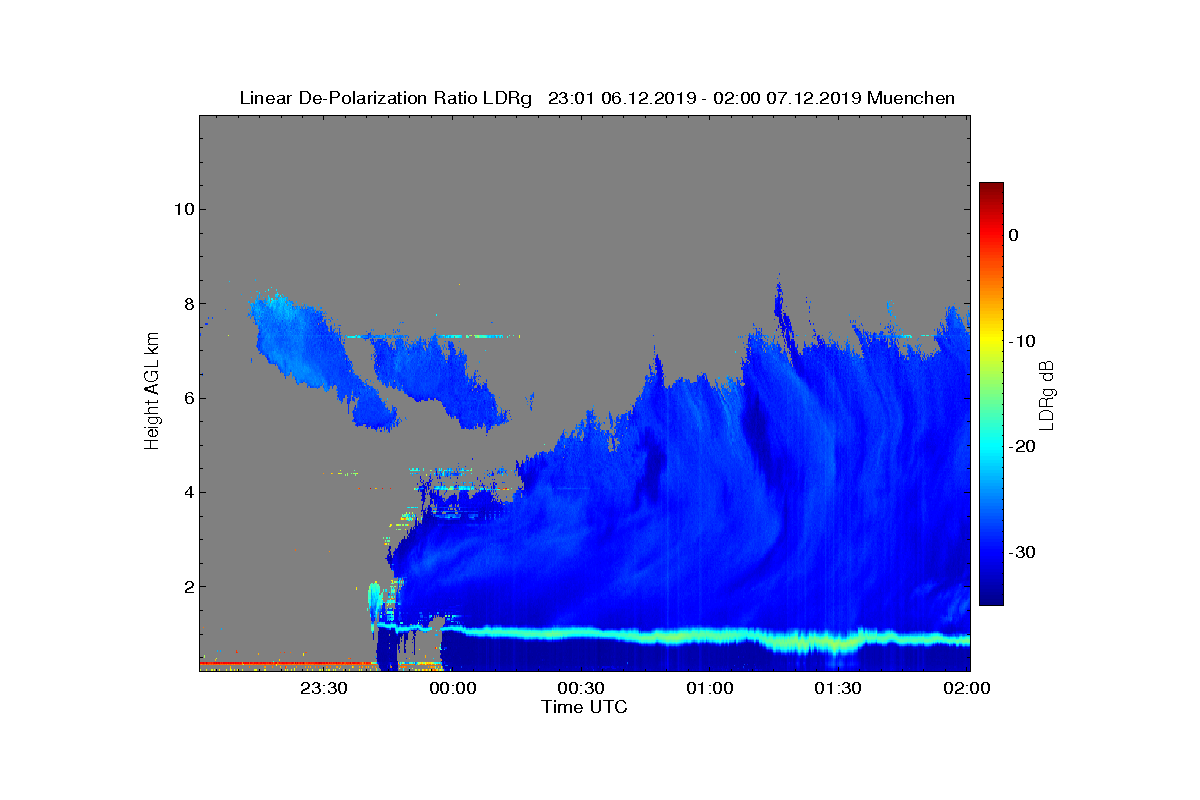Image resolution: width=1200 pixels, height=800 pixels.
Task: Click the plot title "Linear De-Polarization Ratio LDRg"
Action: [386, 98]
